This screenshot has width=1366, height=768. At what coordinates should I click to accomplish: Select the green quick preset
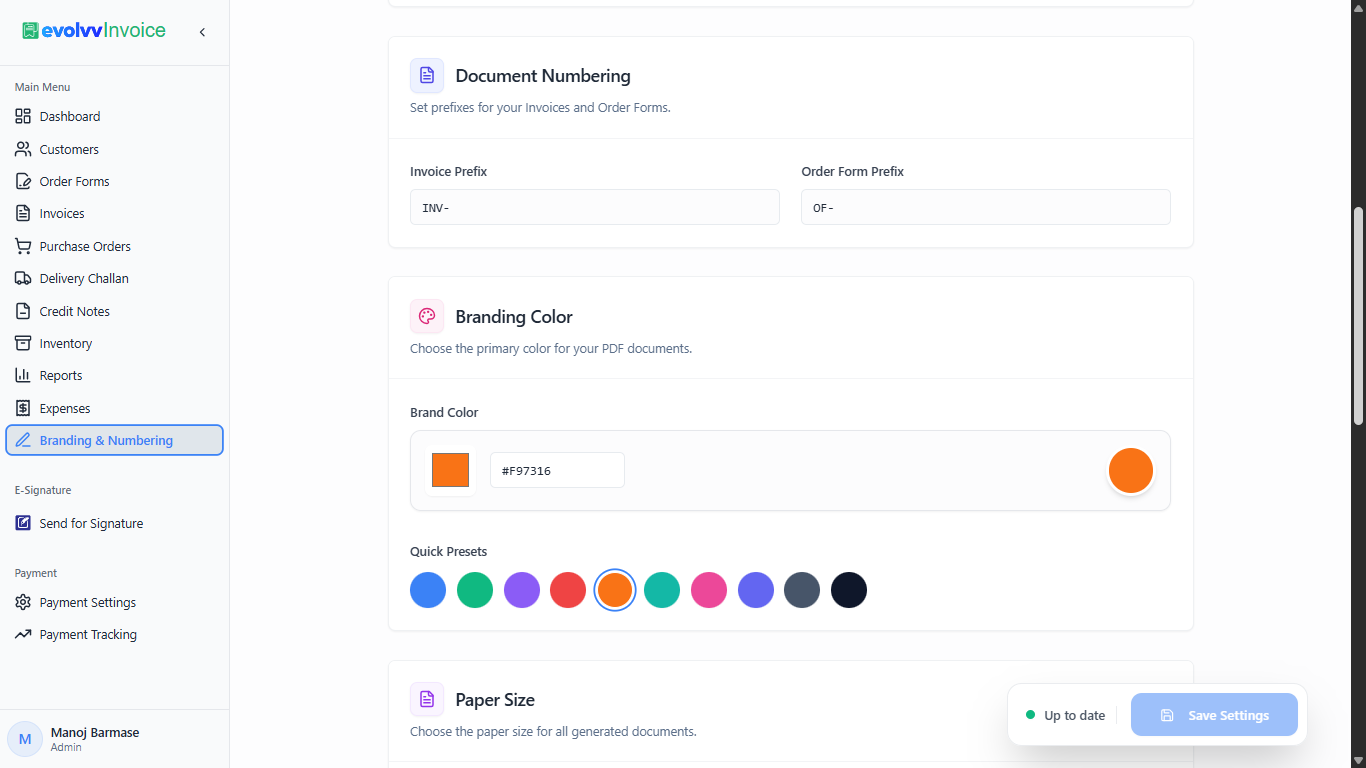click(x=475, y=590)
